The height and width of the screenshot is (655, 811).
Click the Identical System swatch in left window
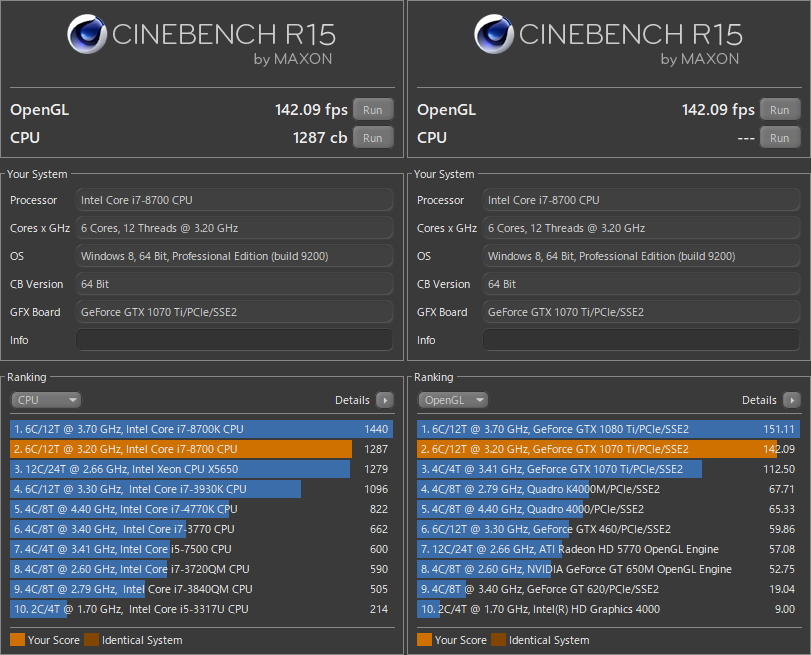92,639
